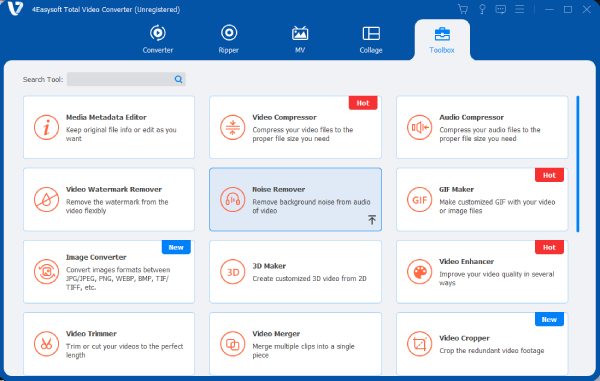Click the vertical scrollbar on the right
This screenshot has width=600, height=381.
click(x=578, y=164)
